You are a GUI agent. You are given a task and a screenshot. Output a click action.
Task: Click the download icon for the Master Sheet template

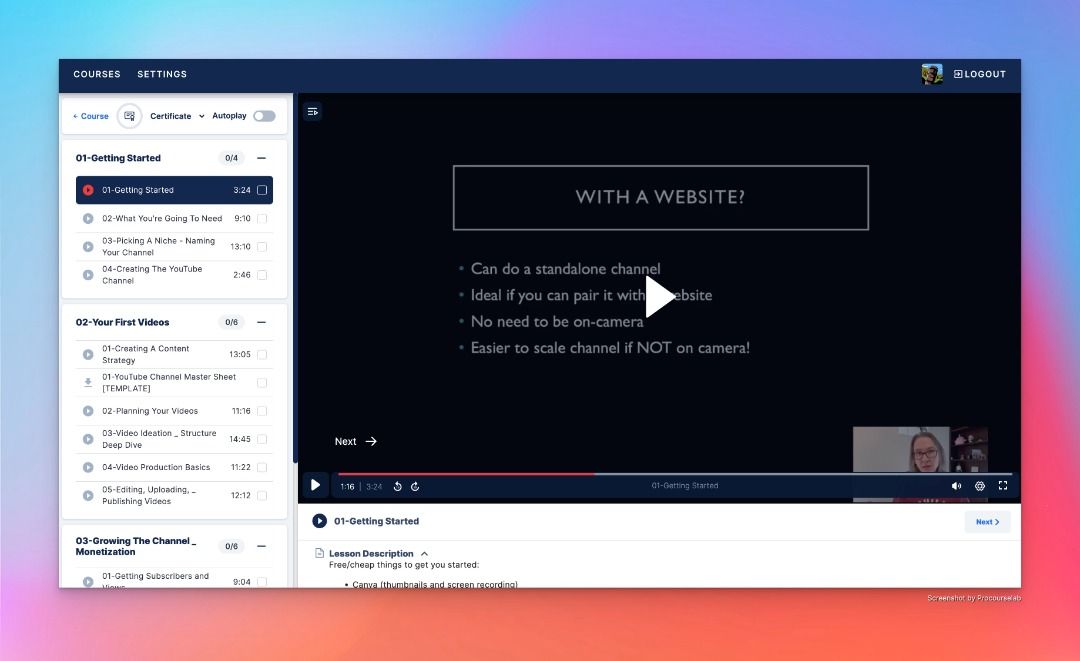pos(88,382)
